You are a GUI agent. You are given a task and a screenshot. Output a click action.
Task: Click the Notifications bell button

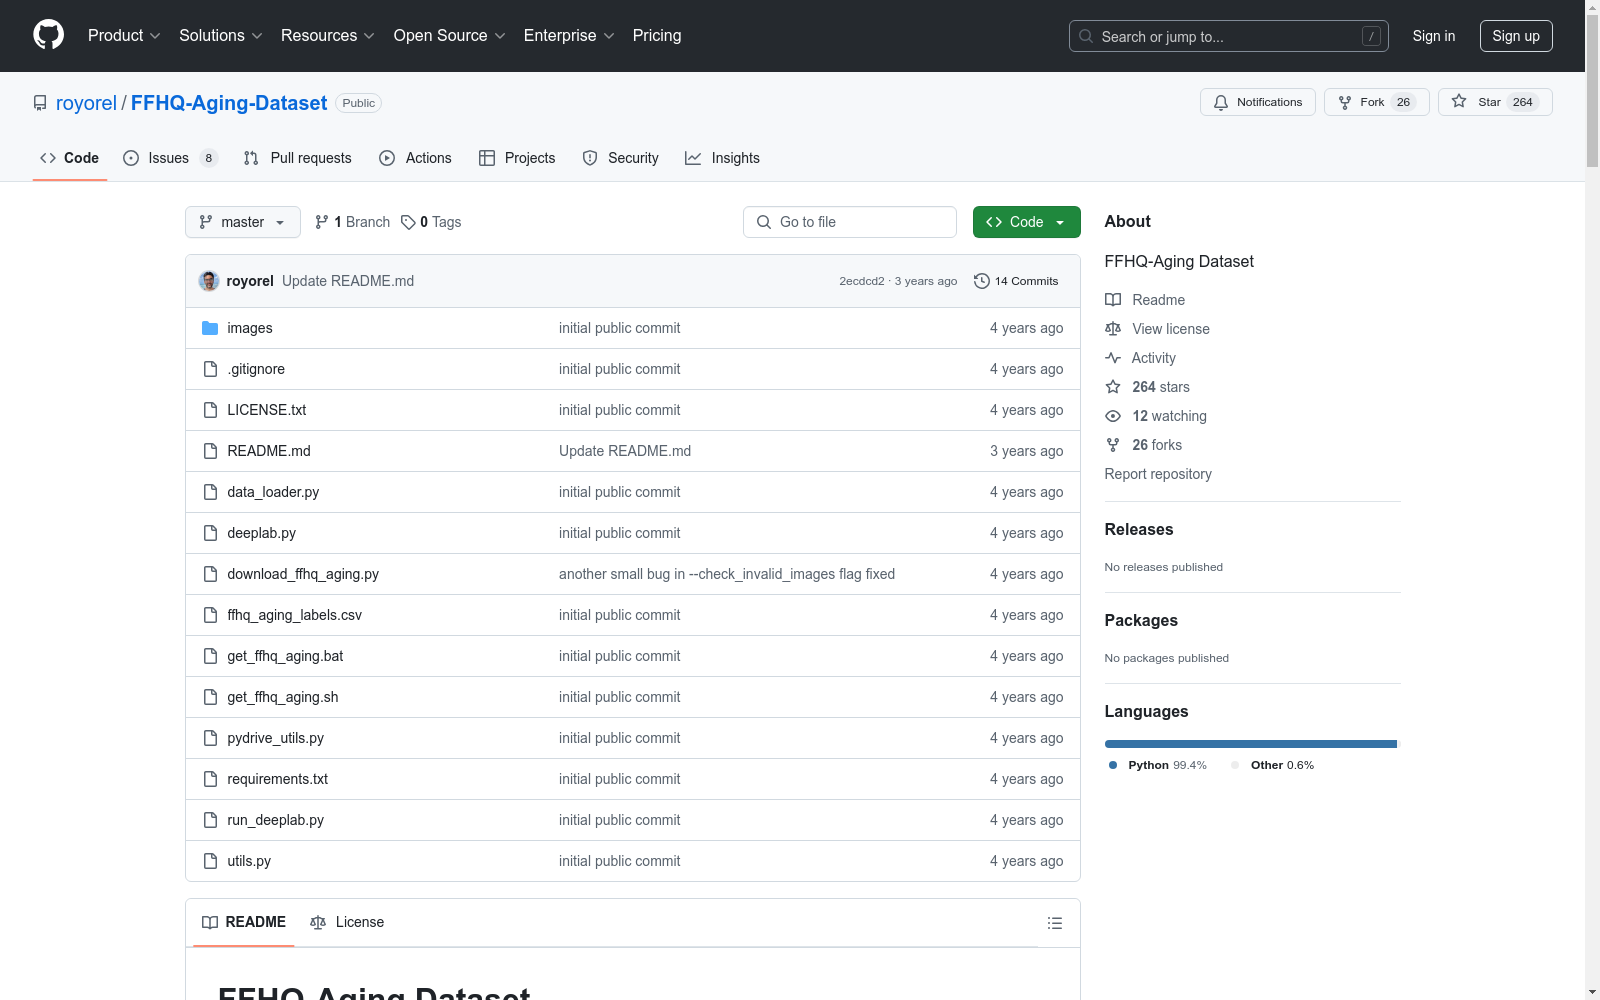point(1257,102)
